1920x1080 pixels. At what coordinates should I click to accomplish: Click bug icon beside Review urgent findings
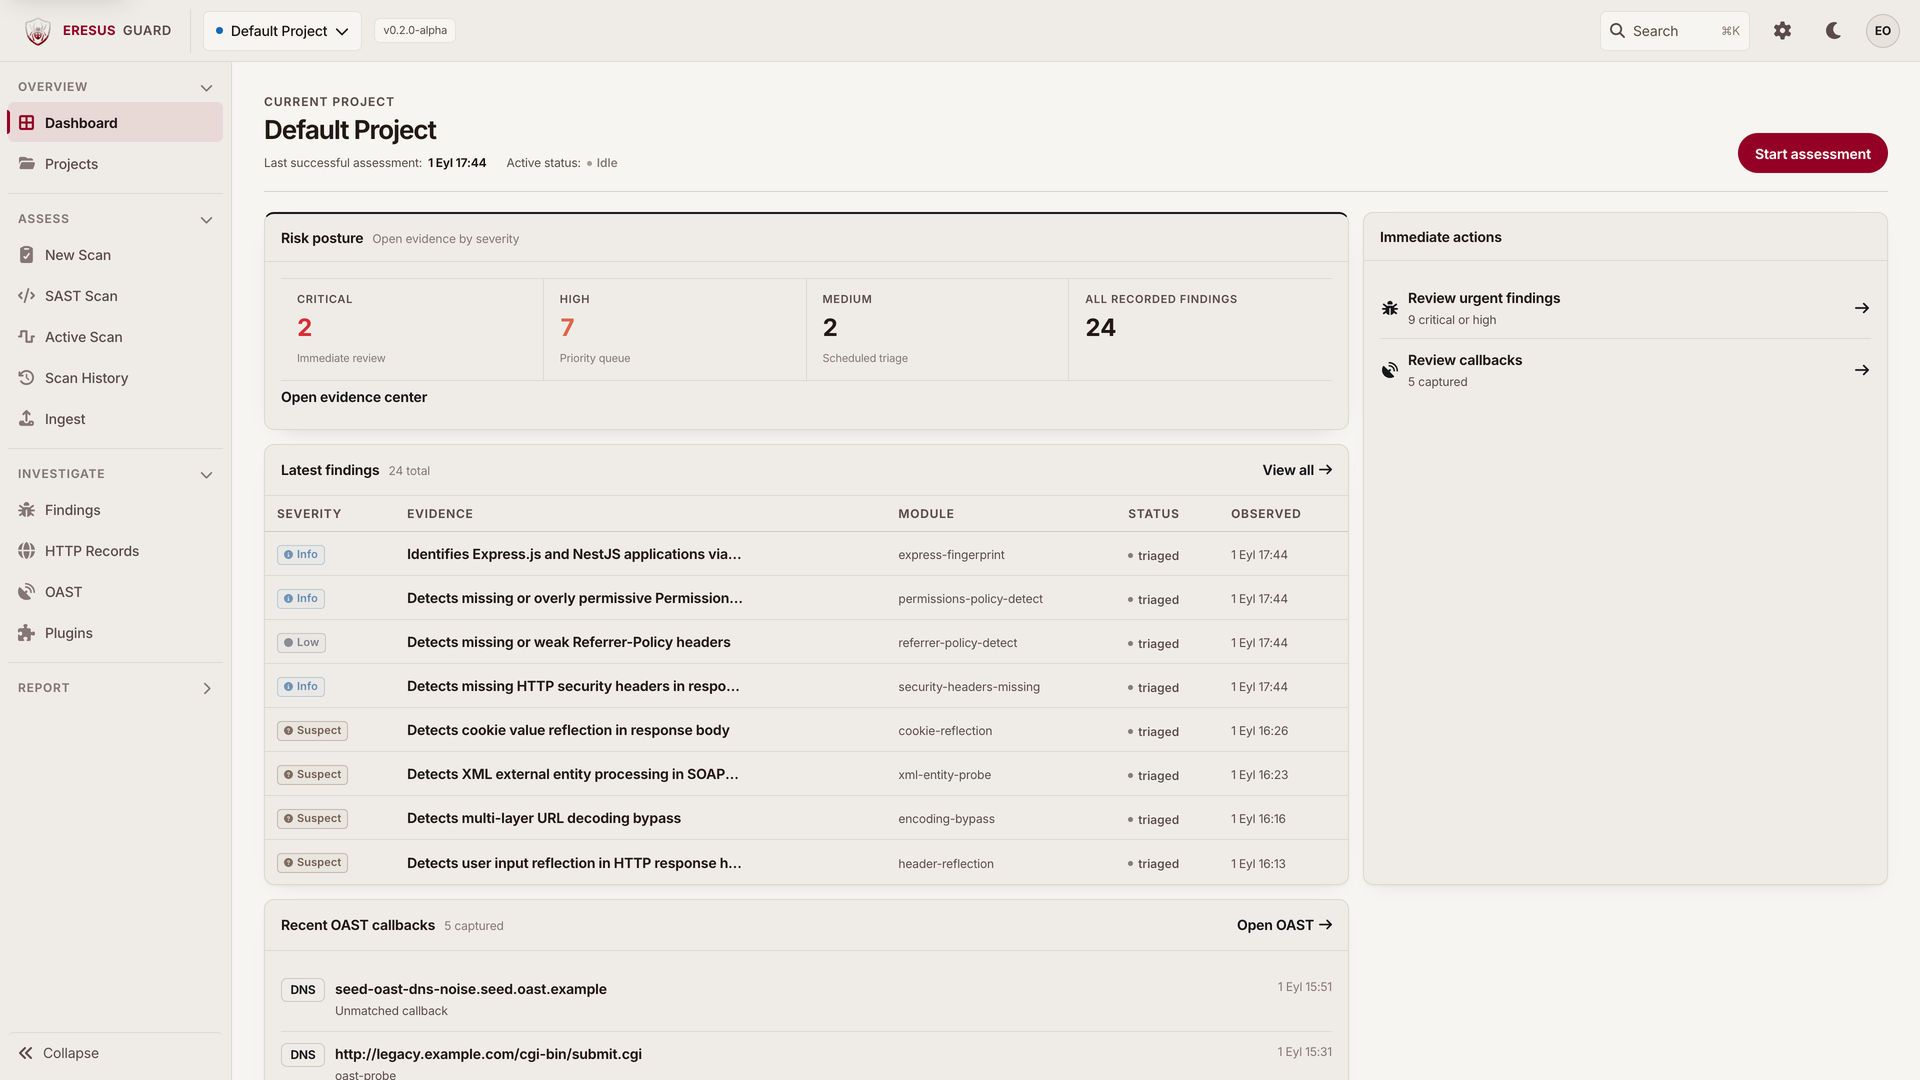click(1390, 308)
